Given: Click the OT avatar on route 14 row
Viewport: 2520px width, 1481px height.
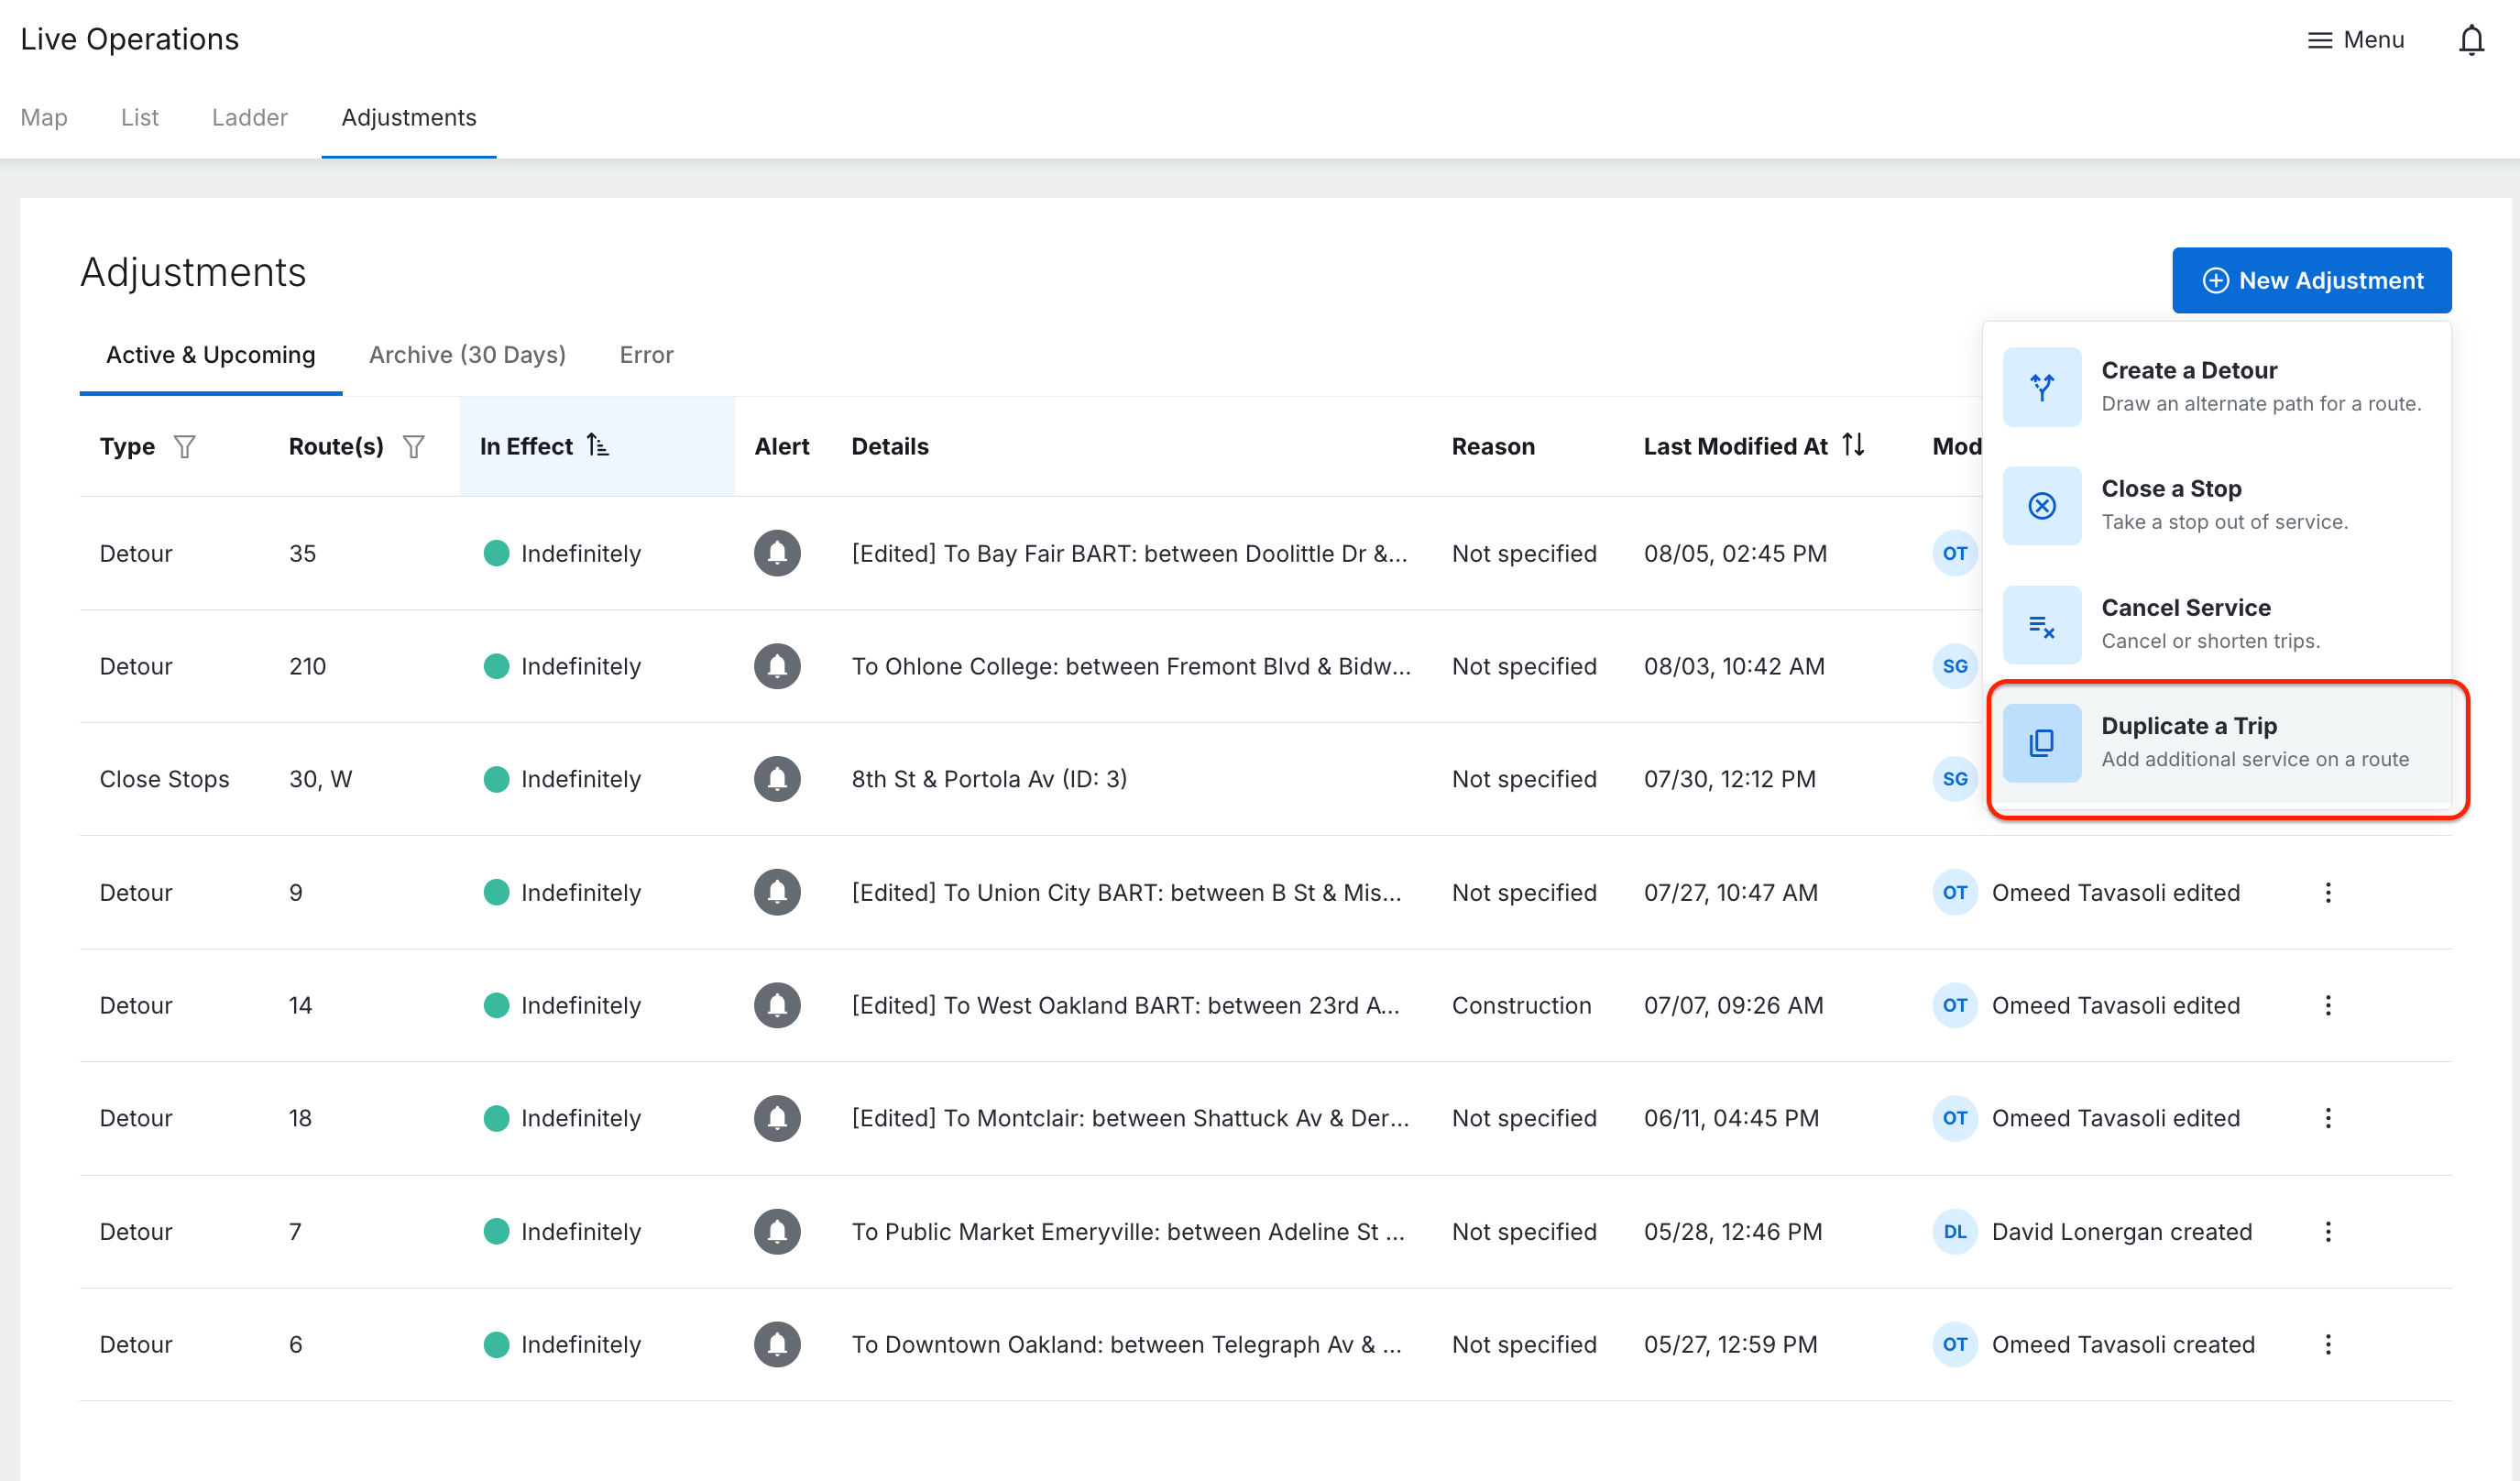Looking at the screenshot, I should point(1955,1005).
